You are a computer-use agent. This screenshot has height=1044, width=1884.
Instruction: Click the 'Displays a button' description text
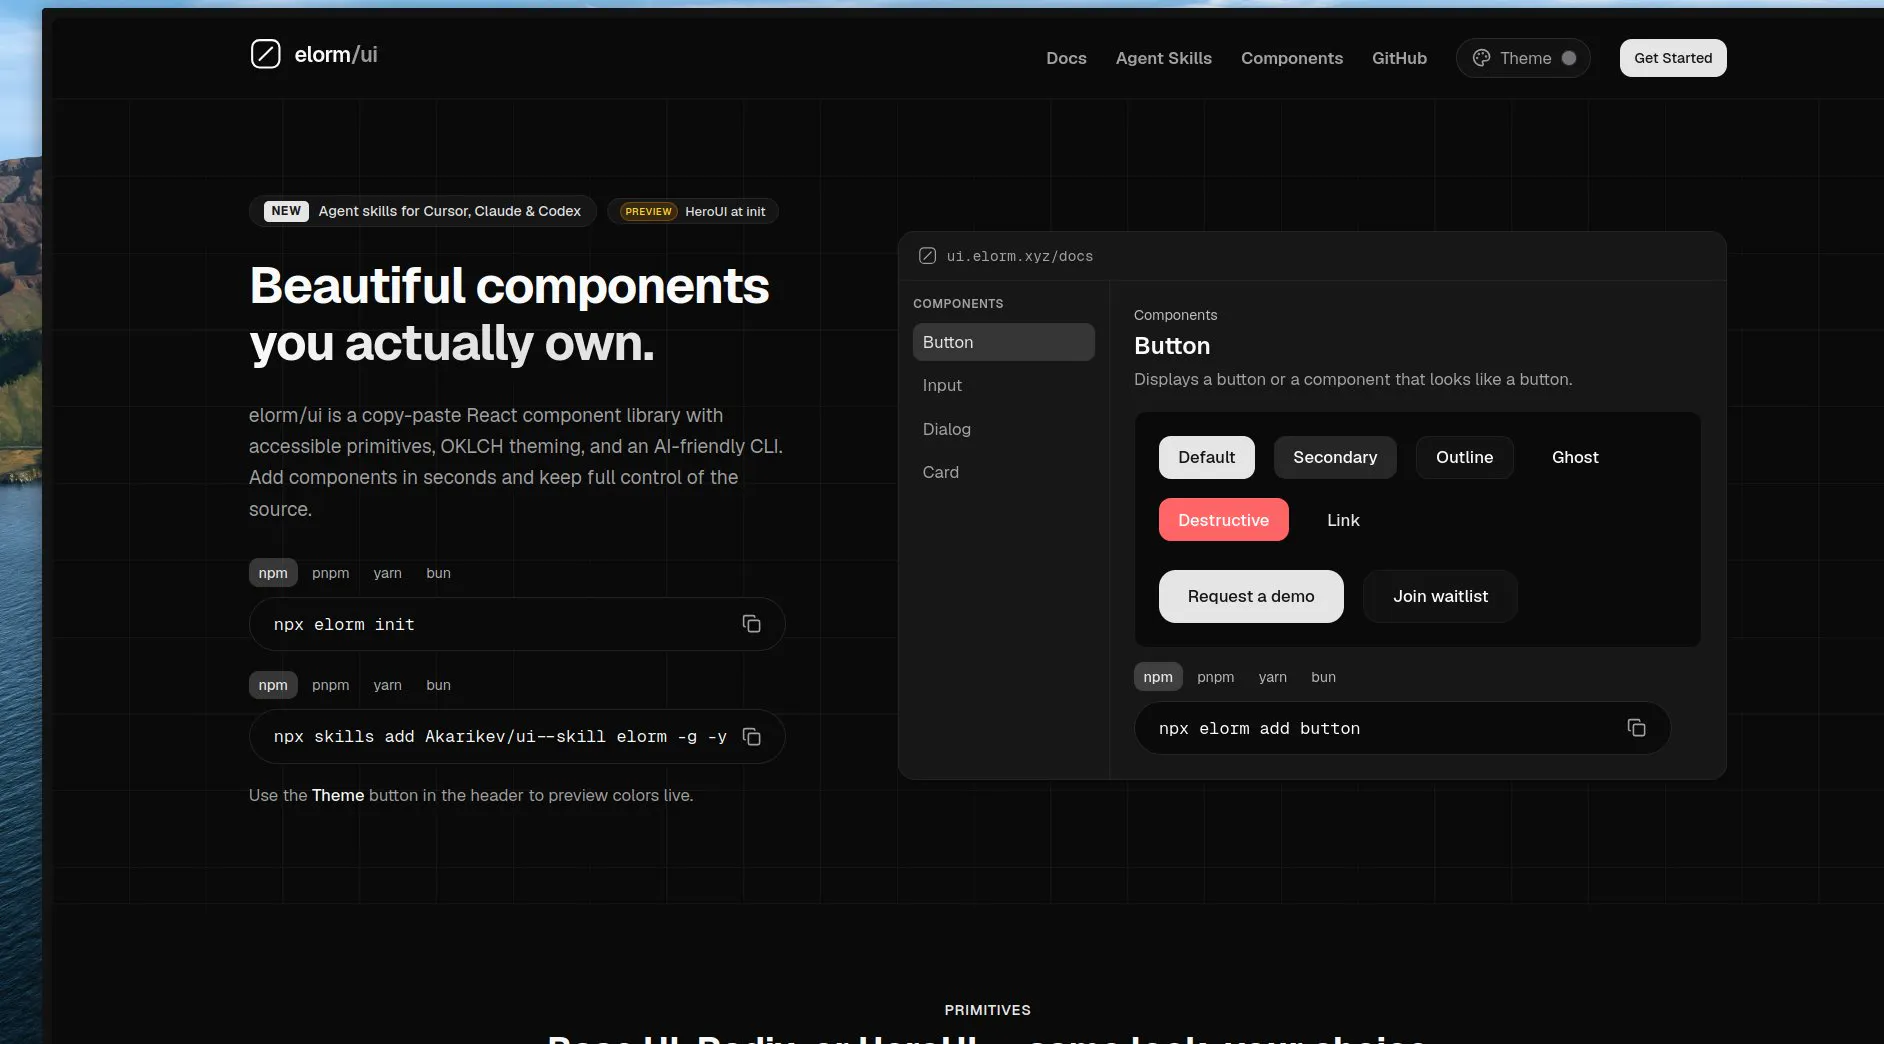point(1353,379)
